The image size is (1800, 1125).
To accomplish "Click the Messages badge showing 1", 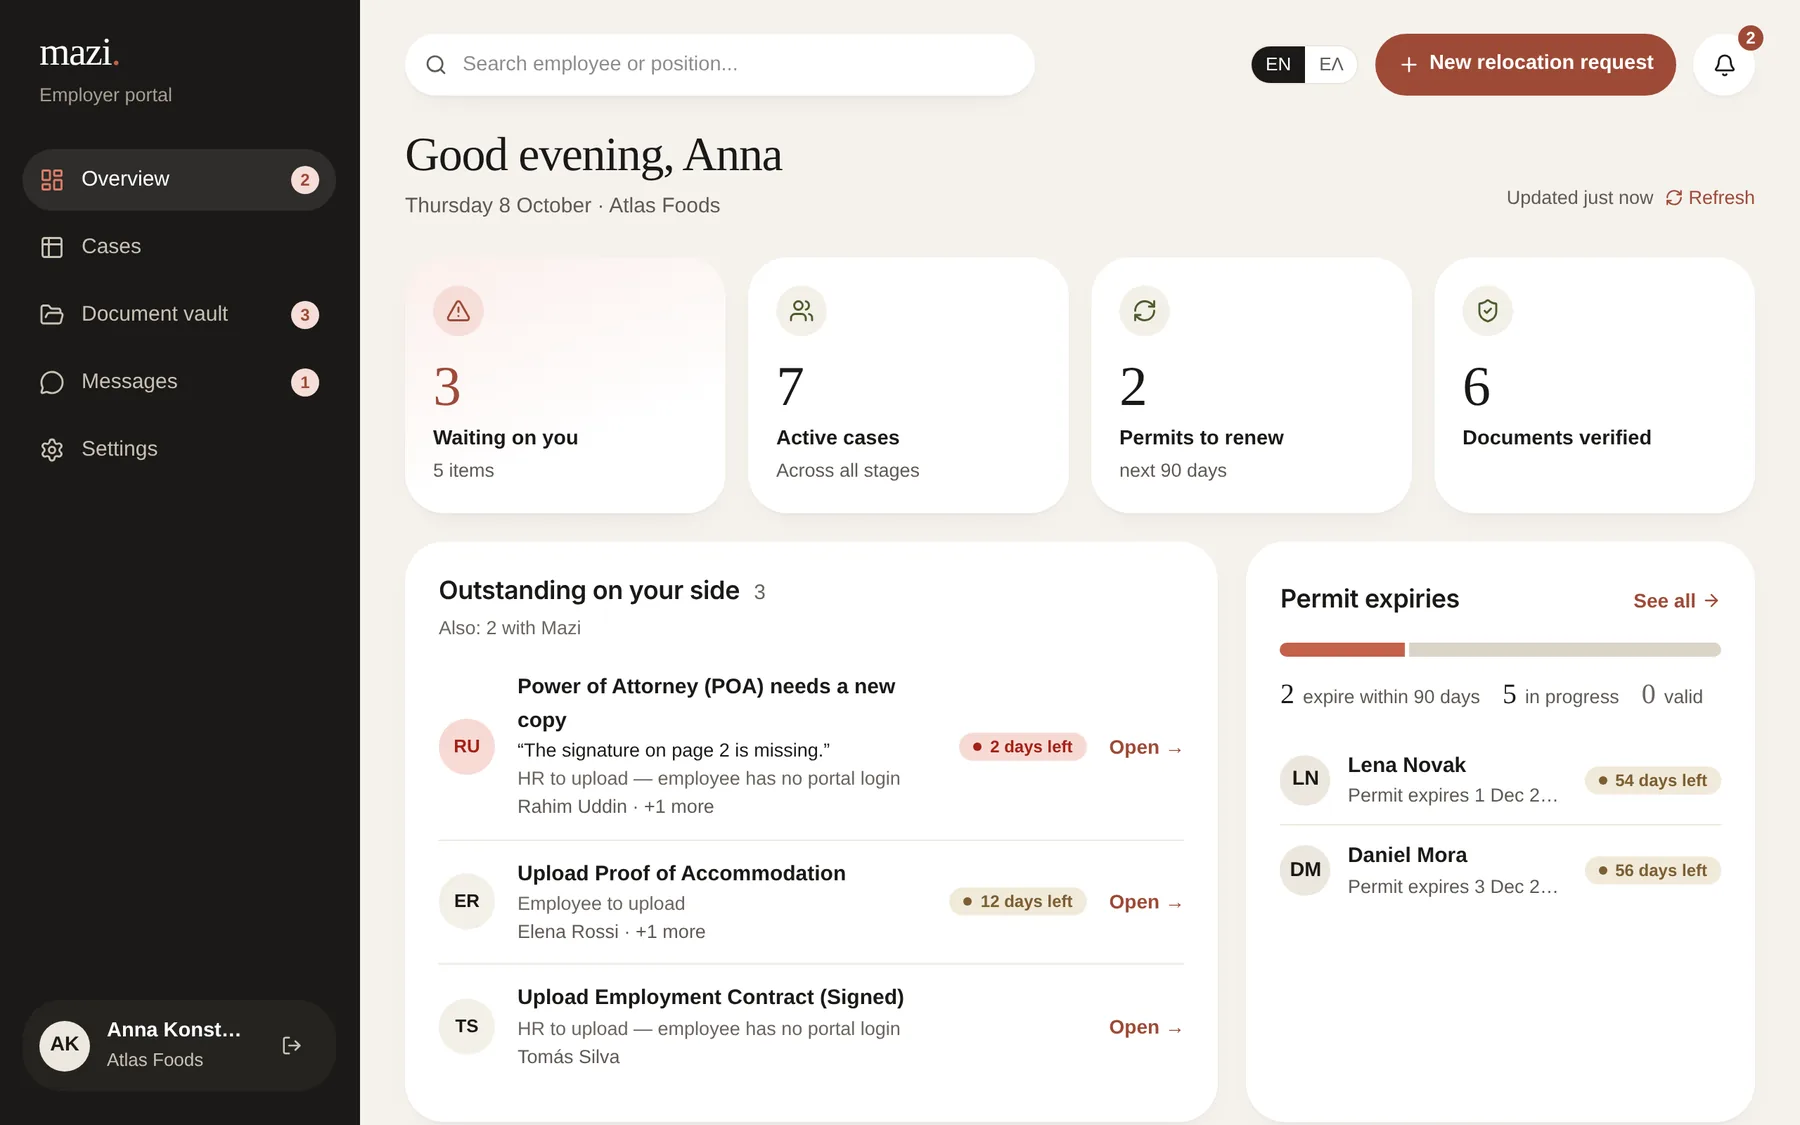I will tap(305, 382).
